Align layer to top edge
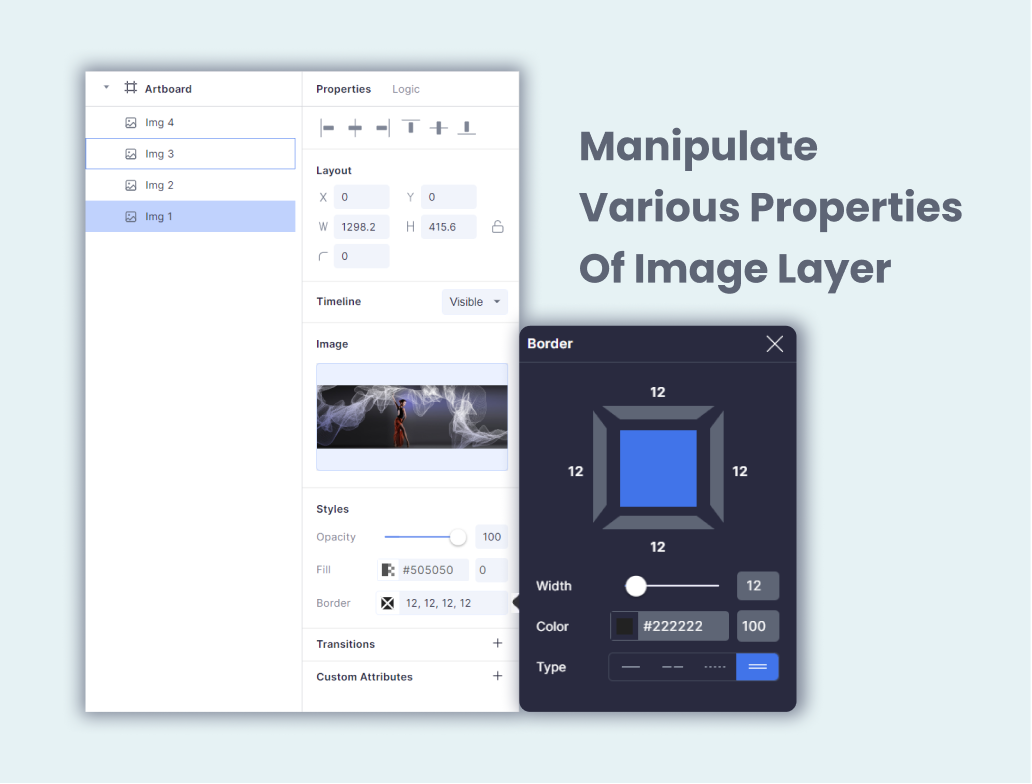Screen dimensions: 1032x784 [x=411, y=128]
